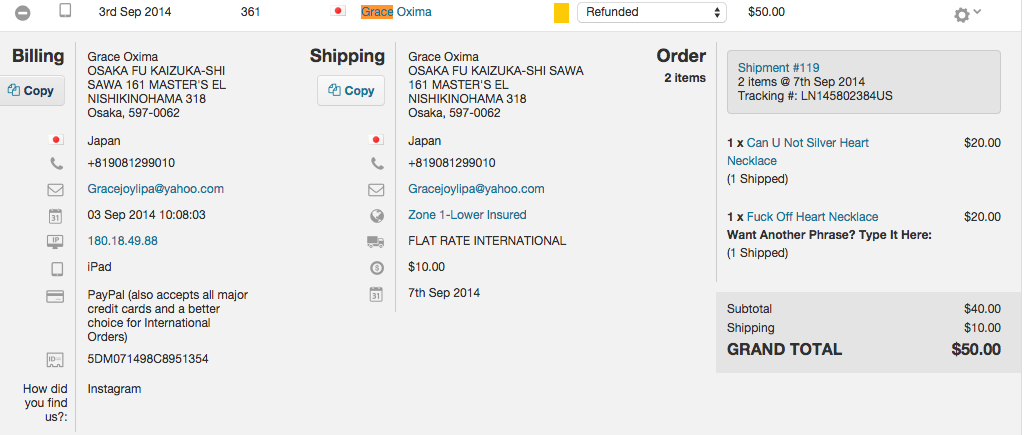This screenshot has width=1028, height=435.
Task: Click the shipping cost dollar icon
Action: [x=377, y=267]
